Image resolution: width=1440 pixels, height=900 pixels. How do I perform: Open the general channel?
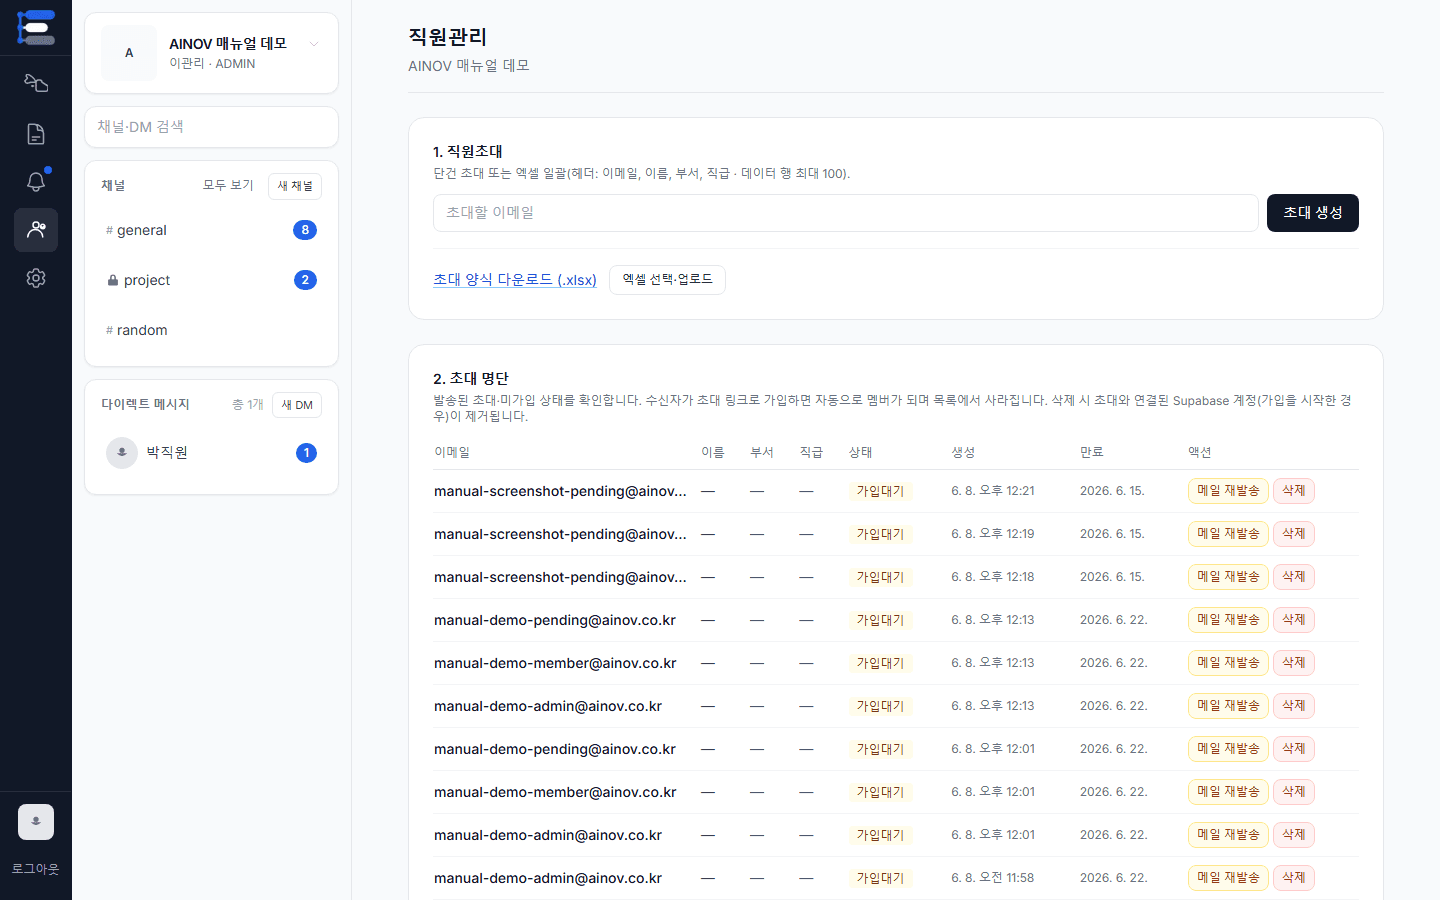[212, 230]
